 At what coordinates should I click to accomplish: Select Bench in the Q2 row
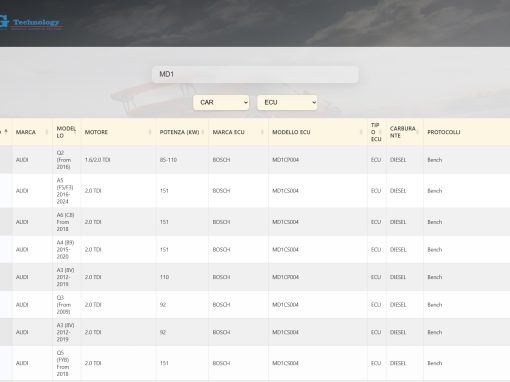(x=435, y=160)
